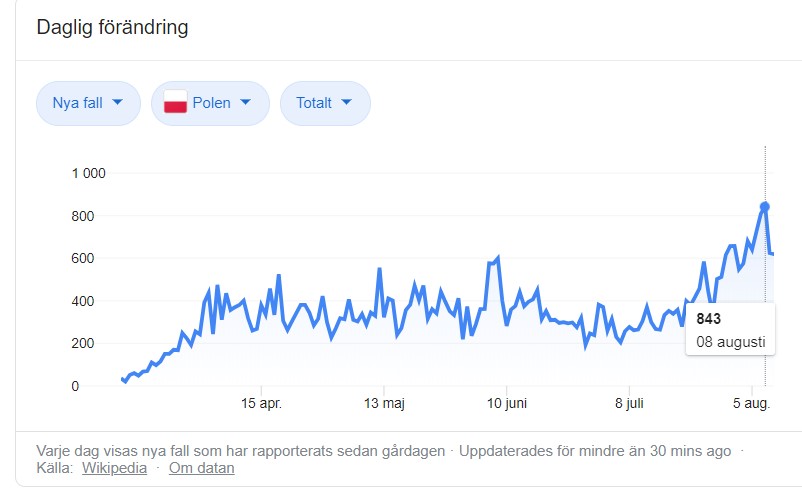Expand the Totalt dropdown
Image resolution: width=802 pixels, height=495 pixels.
(x=325, y=103)
